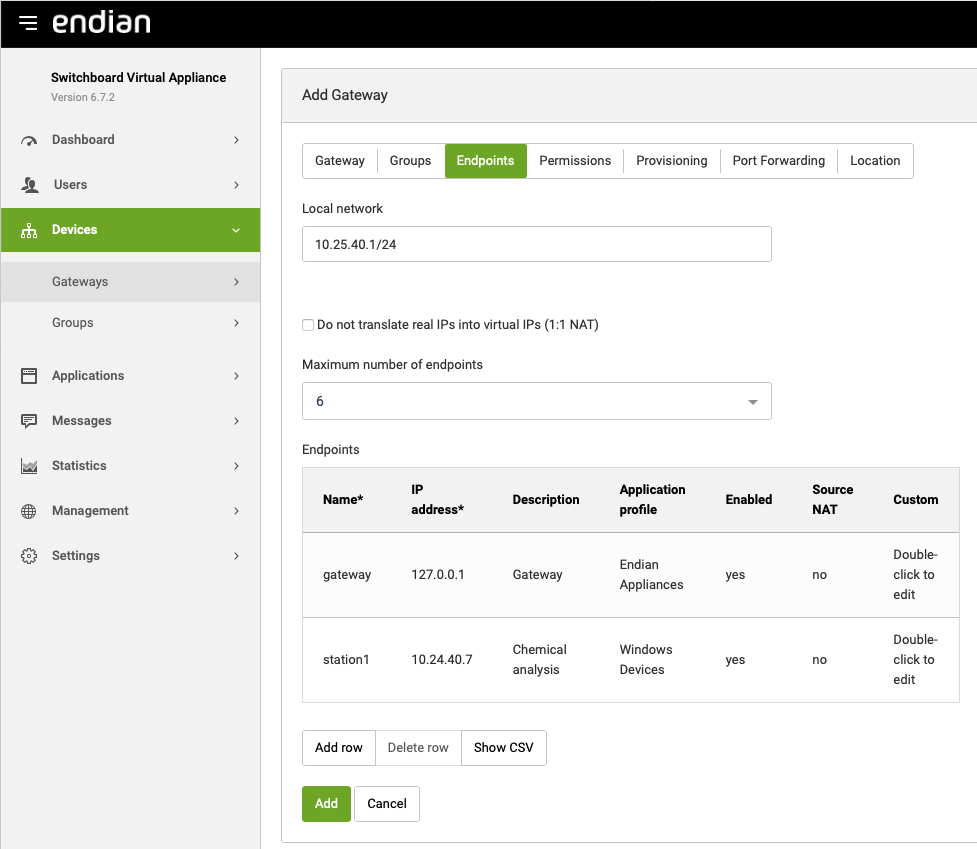The image size is (977, 849).
Task: Expand the Groups sidebar submenu chevron
Action: pyautogui.click(x=236, y=323)
